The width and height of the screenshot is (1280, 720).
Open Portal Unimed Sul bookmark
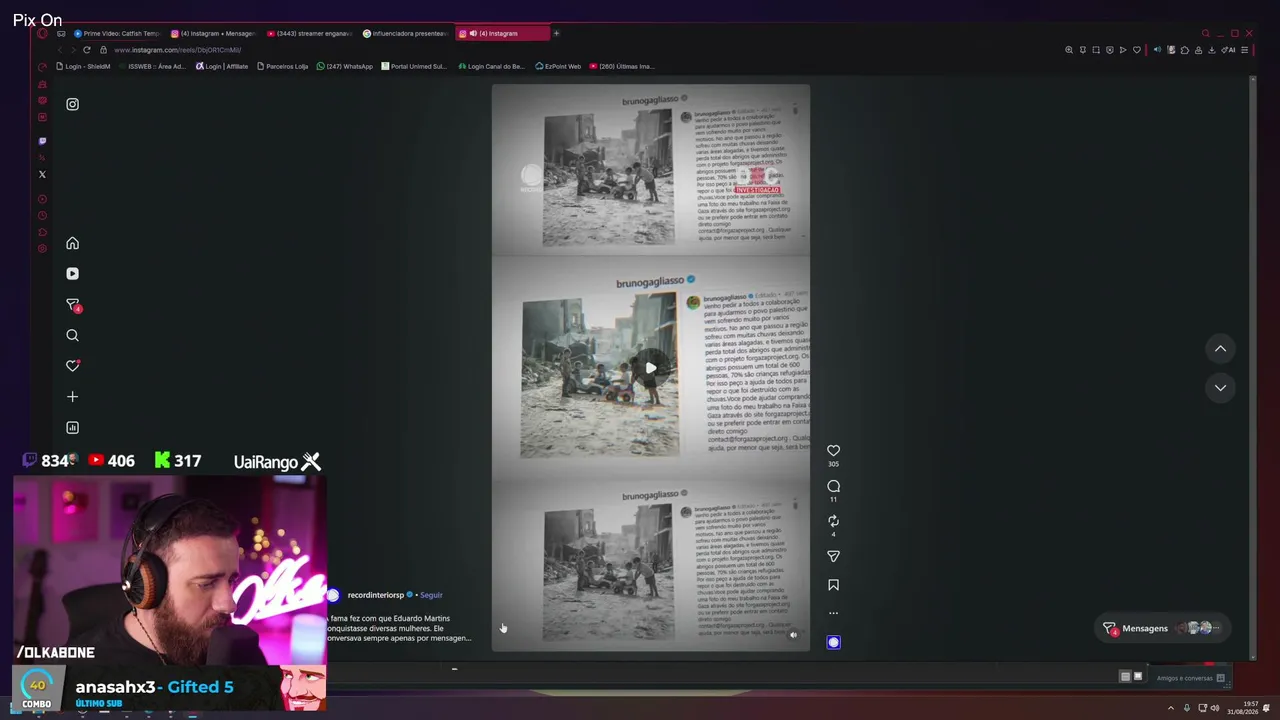point(414,66)
